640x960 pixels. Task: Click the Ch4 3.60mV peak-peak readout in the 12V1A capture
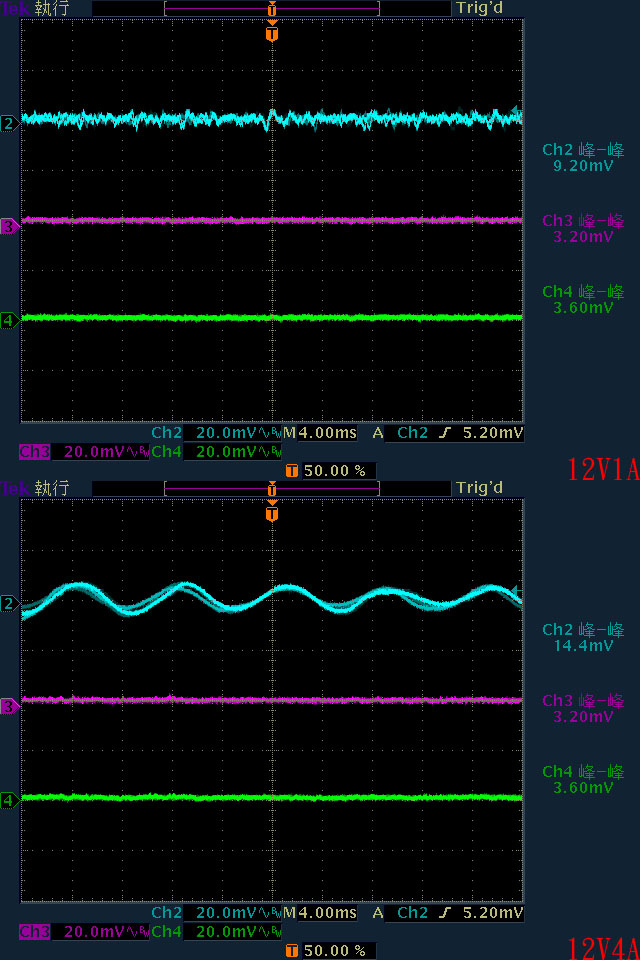tap(583, 307)
